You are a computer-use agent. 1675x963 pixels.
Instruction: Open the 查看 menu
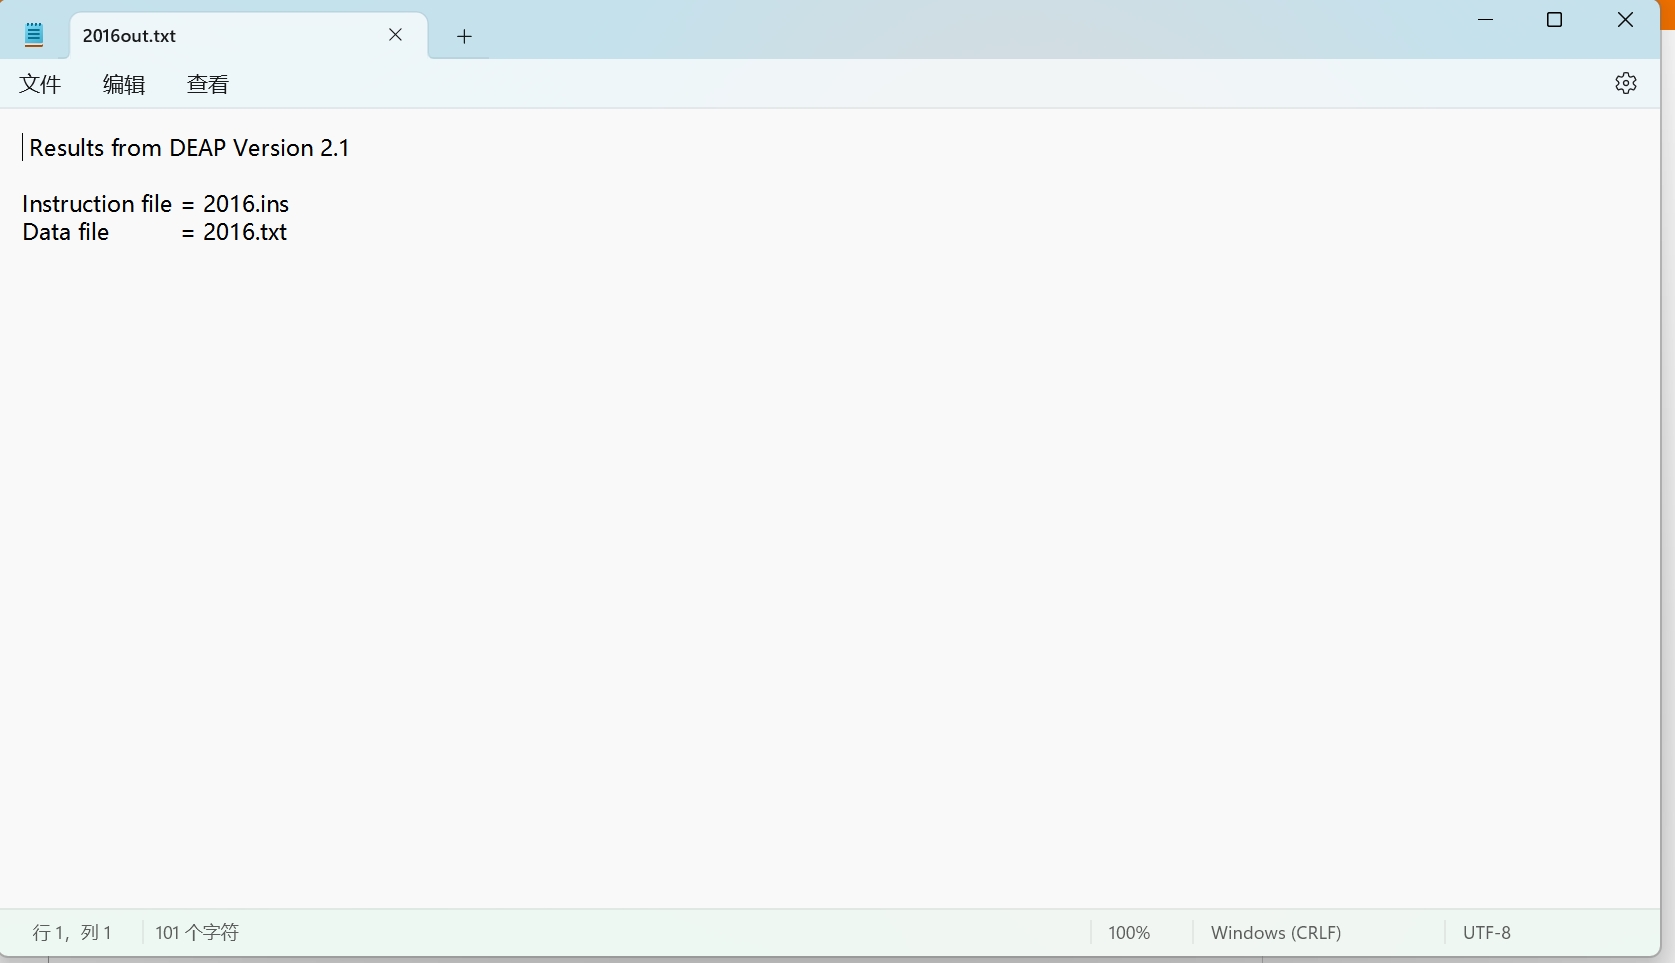click(x=208, y=84)
